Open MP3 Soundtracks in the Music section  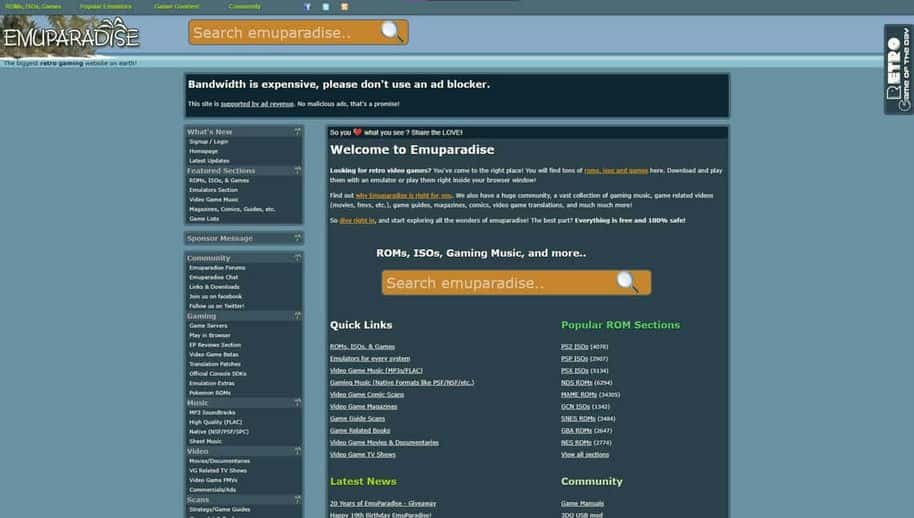click(212, 413)
